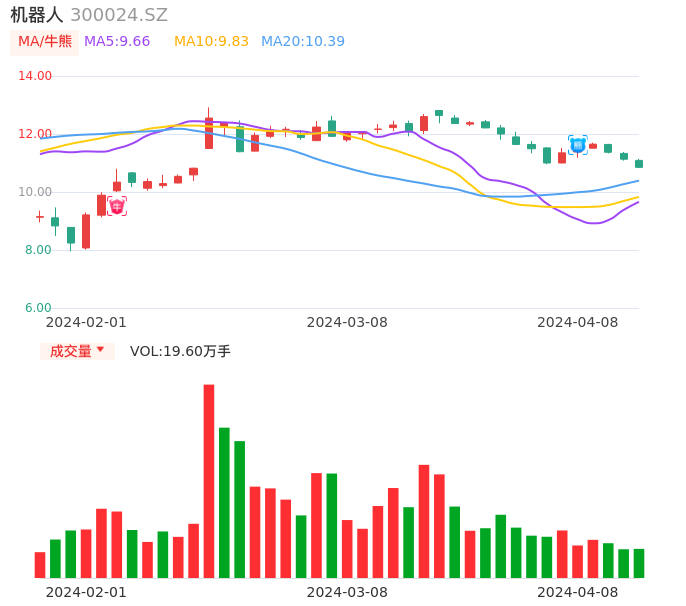
Task: Open the 成交量 indicator dropdown
Action: click(77, 351)
